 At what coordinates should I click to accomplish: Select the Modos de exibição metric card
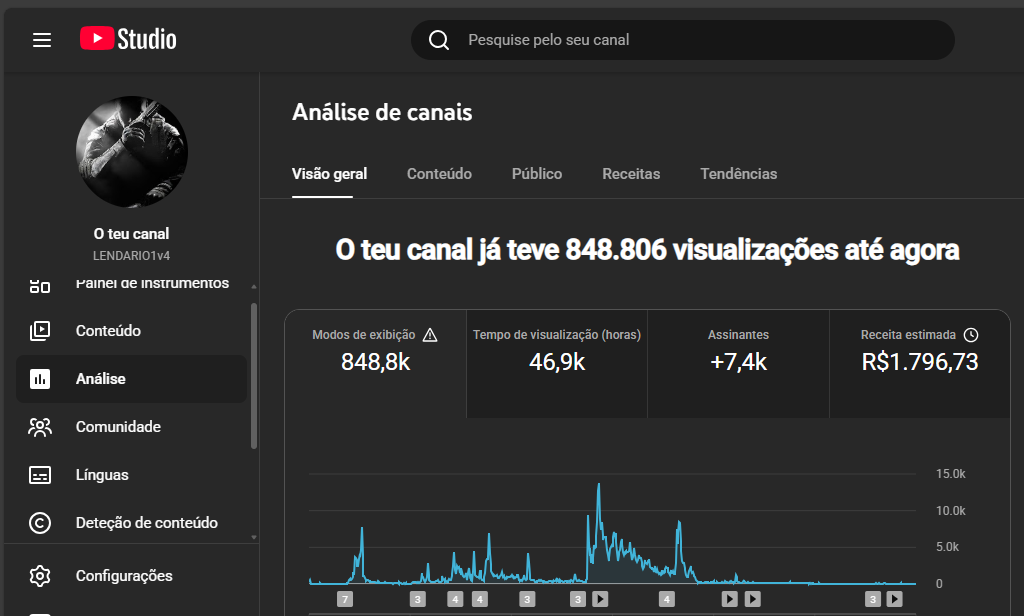tap(376, 364)
